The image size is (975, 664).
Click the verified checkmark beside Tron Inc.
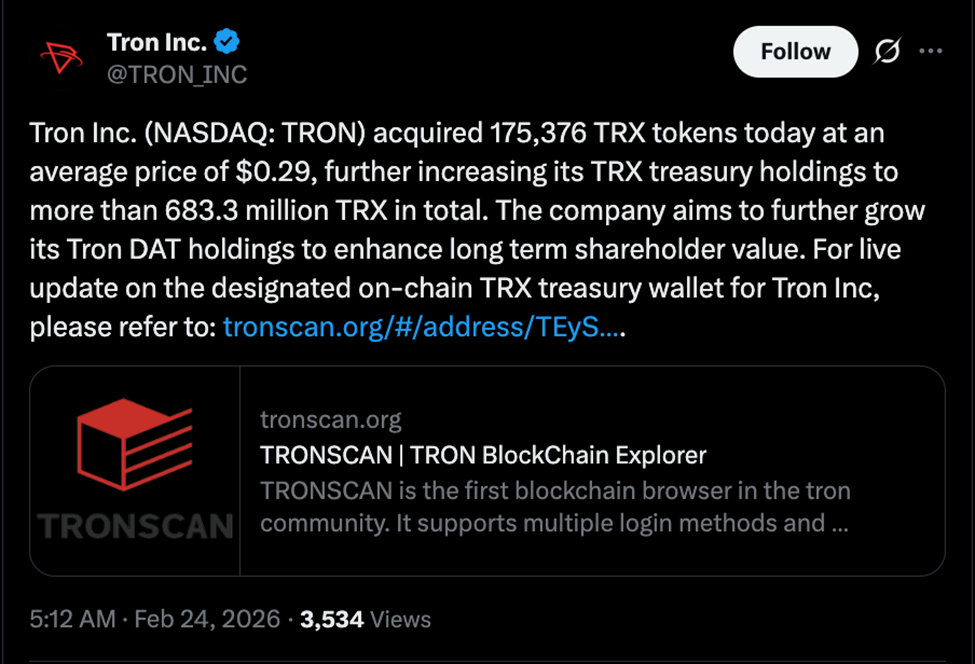tap(228, 42)
